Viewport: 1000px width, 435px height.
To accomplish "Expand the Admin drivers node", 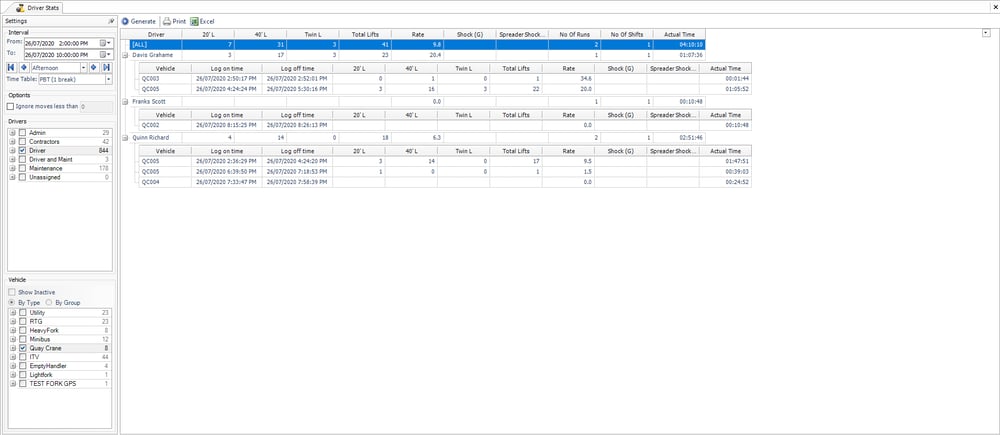I will tap(13, 133).
